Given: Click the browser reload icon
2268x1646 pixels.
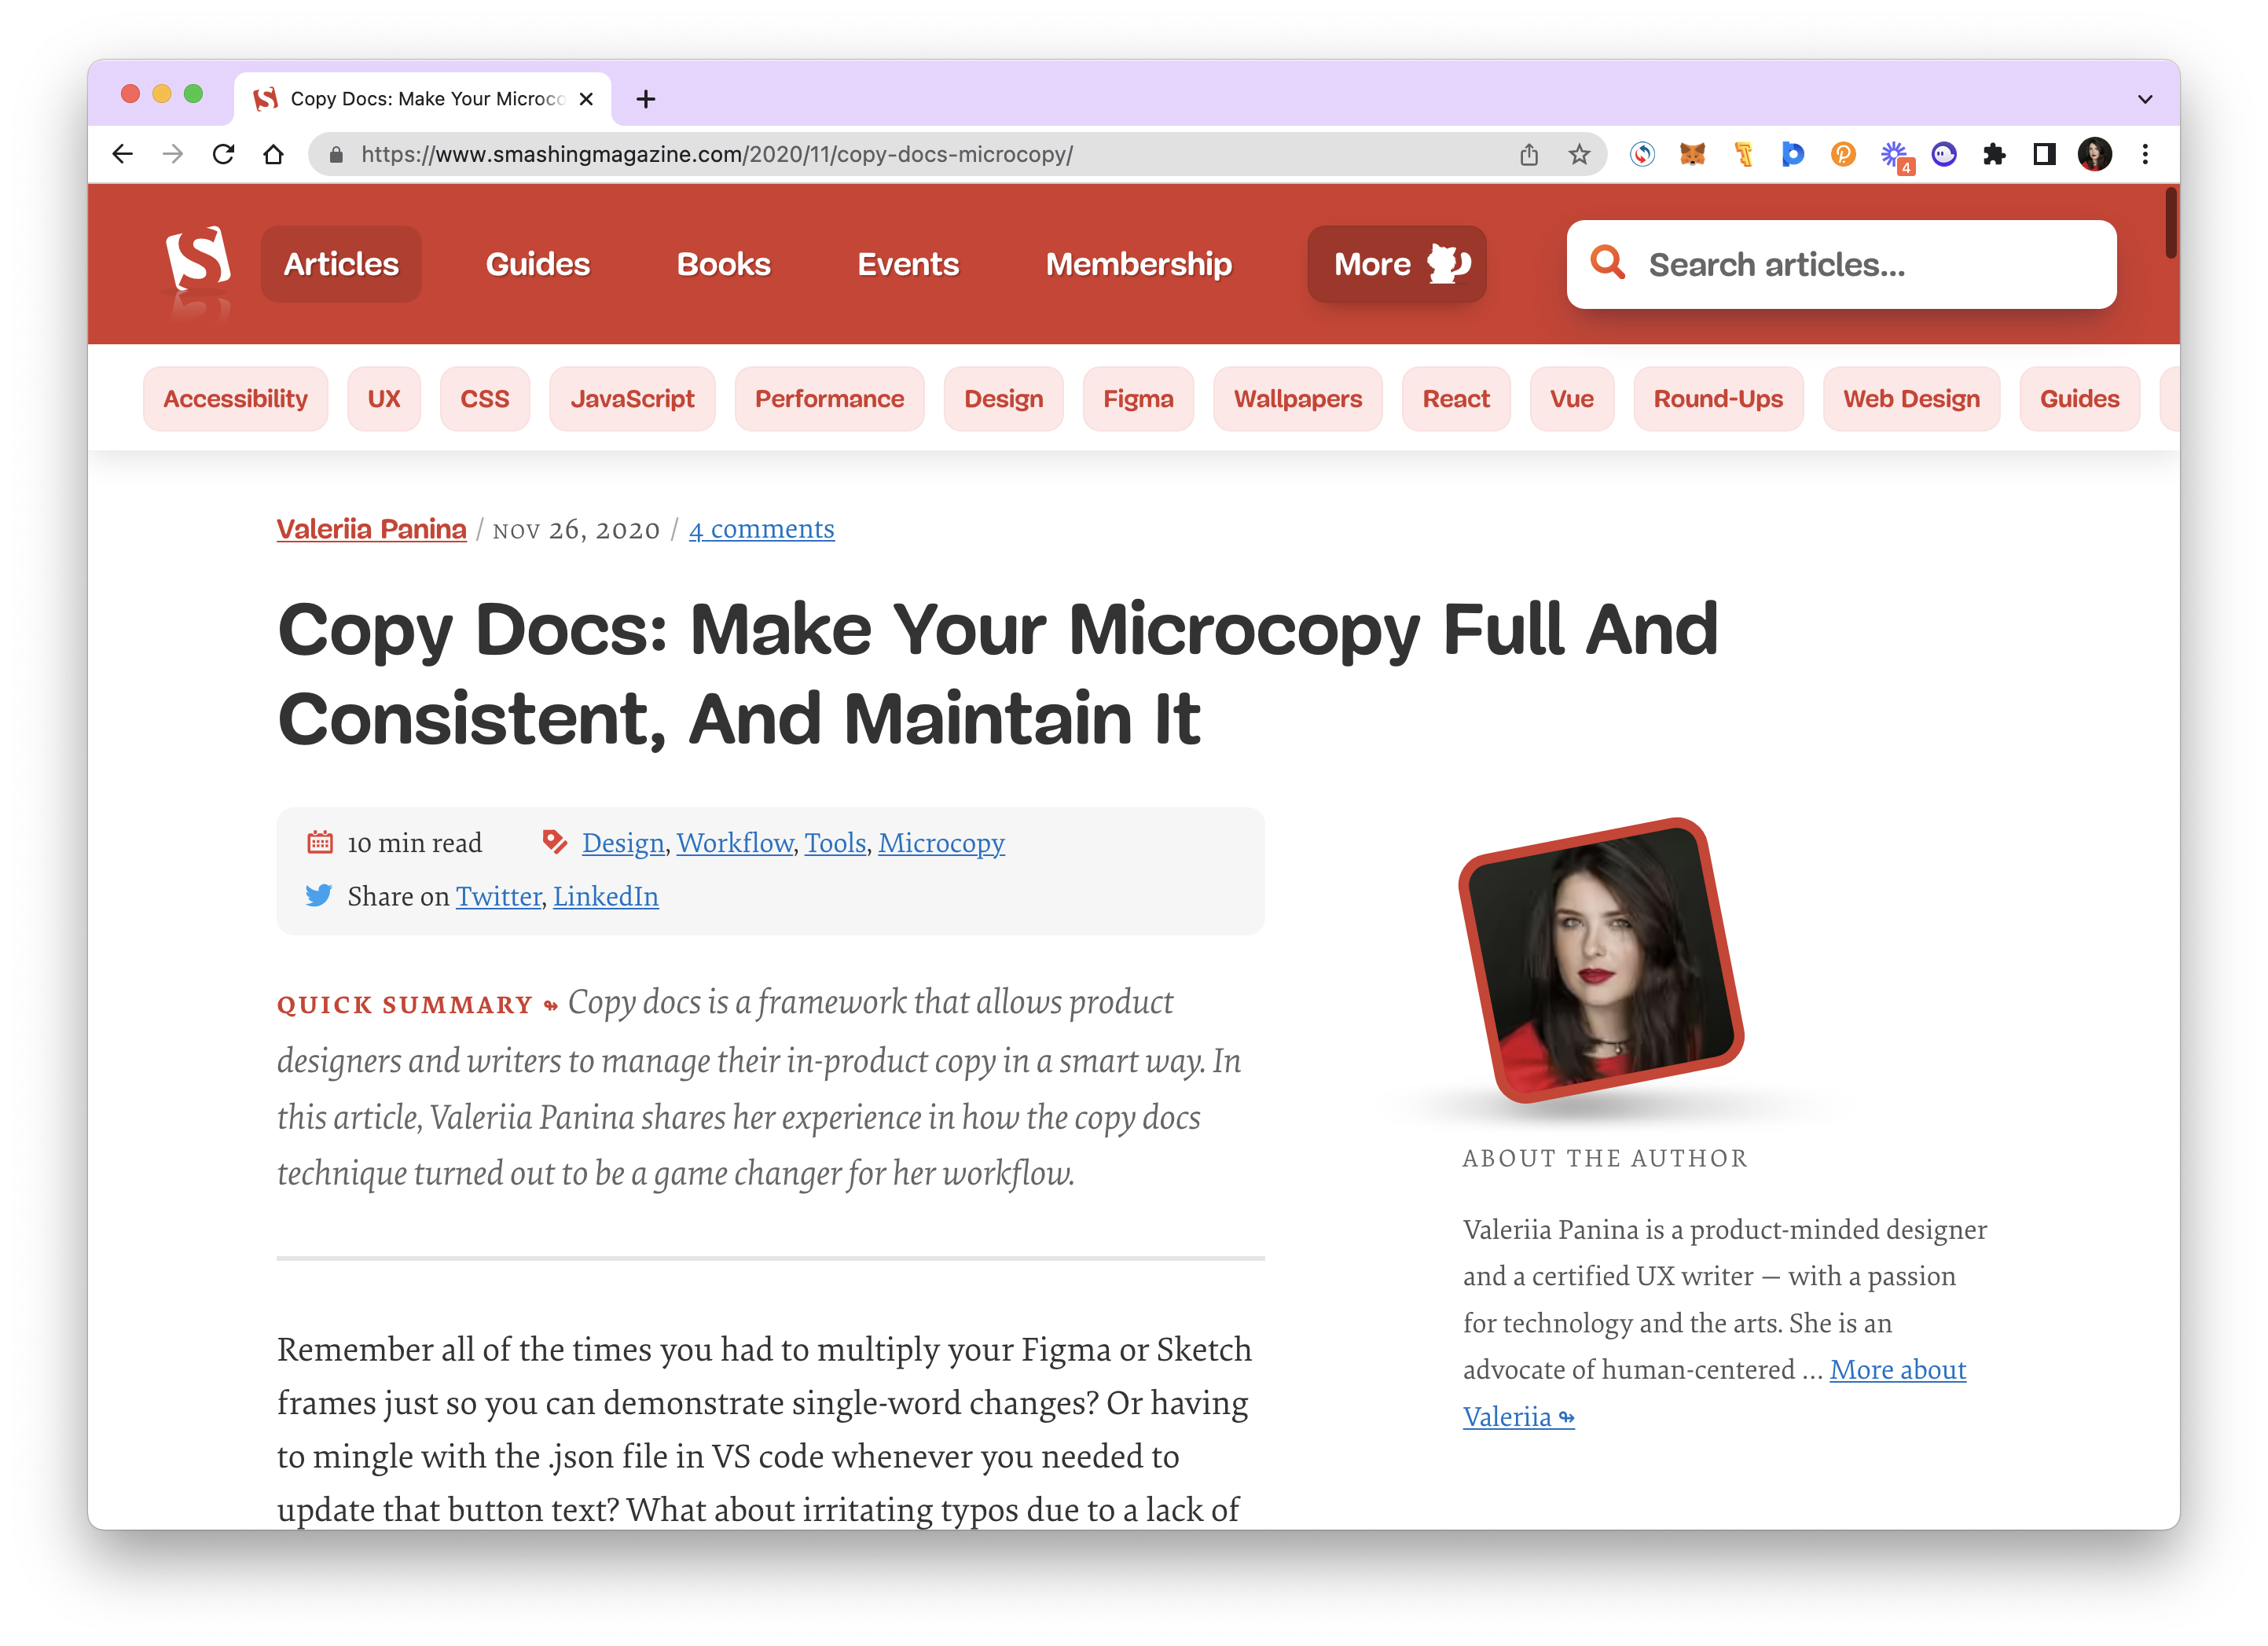Looking at the screenshot, I should tap(223, 154).
